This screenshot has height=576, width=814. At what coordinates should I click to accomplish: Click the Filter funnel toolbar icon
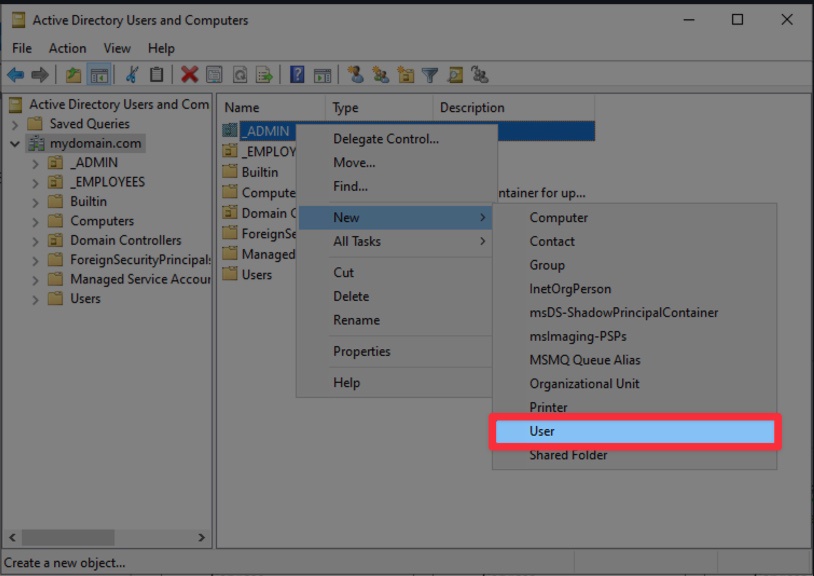430,75
